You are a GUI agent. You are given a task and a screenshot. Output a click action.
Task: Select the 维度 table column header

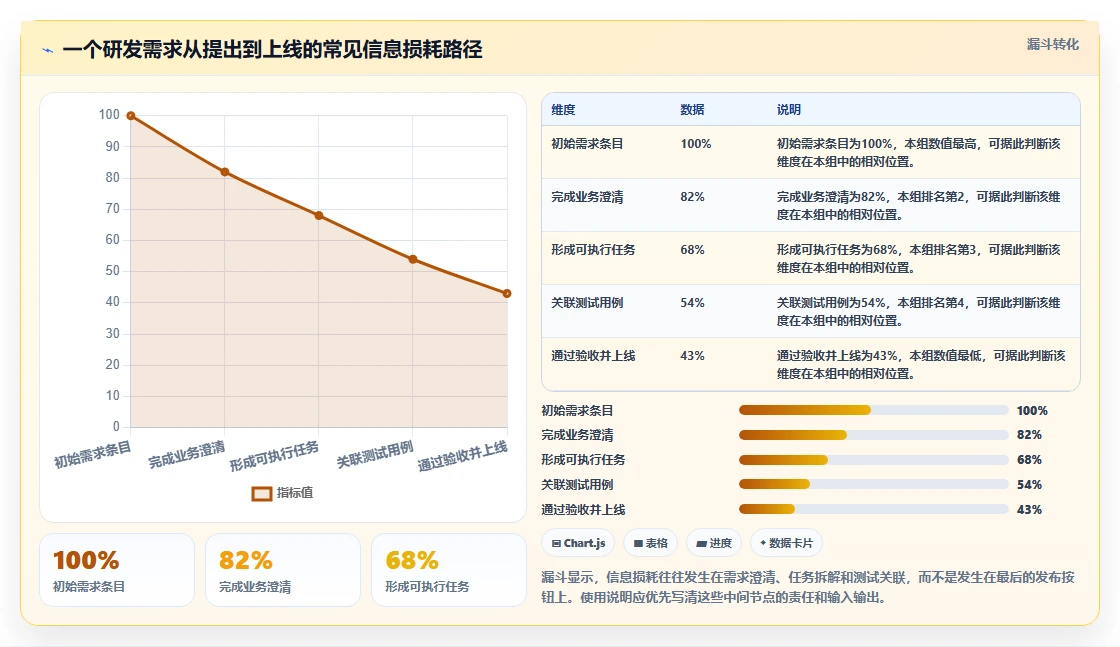pos(563,110)
